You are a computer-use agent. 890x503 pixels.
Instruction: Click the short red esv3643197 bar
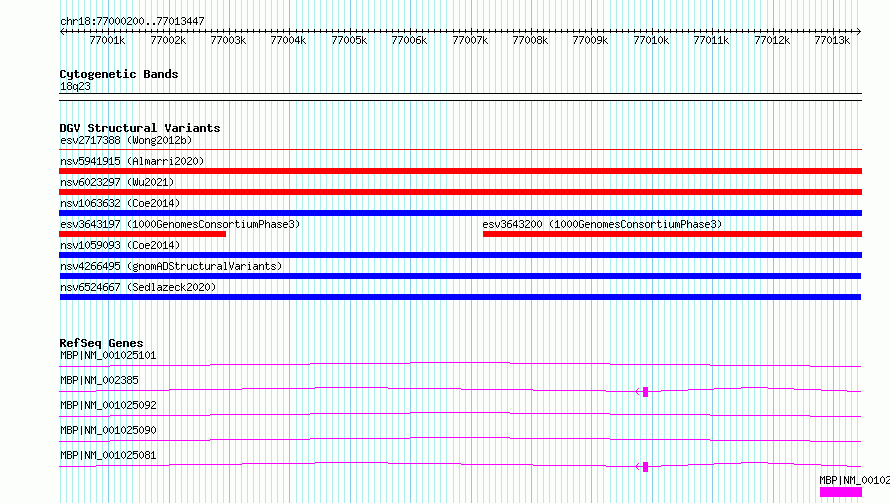[x=142, y=234]
